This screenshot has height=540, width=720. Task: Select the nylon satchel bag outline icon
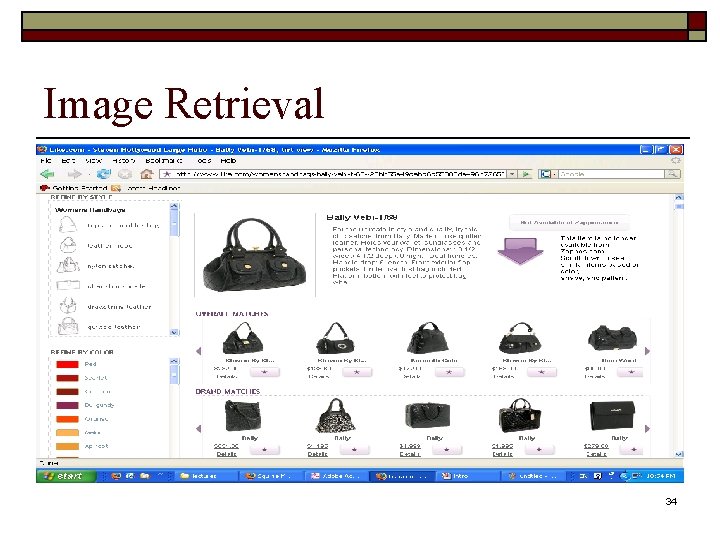68,265
